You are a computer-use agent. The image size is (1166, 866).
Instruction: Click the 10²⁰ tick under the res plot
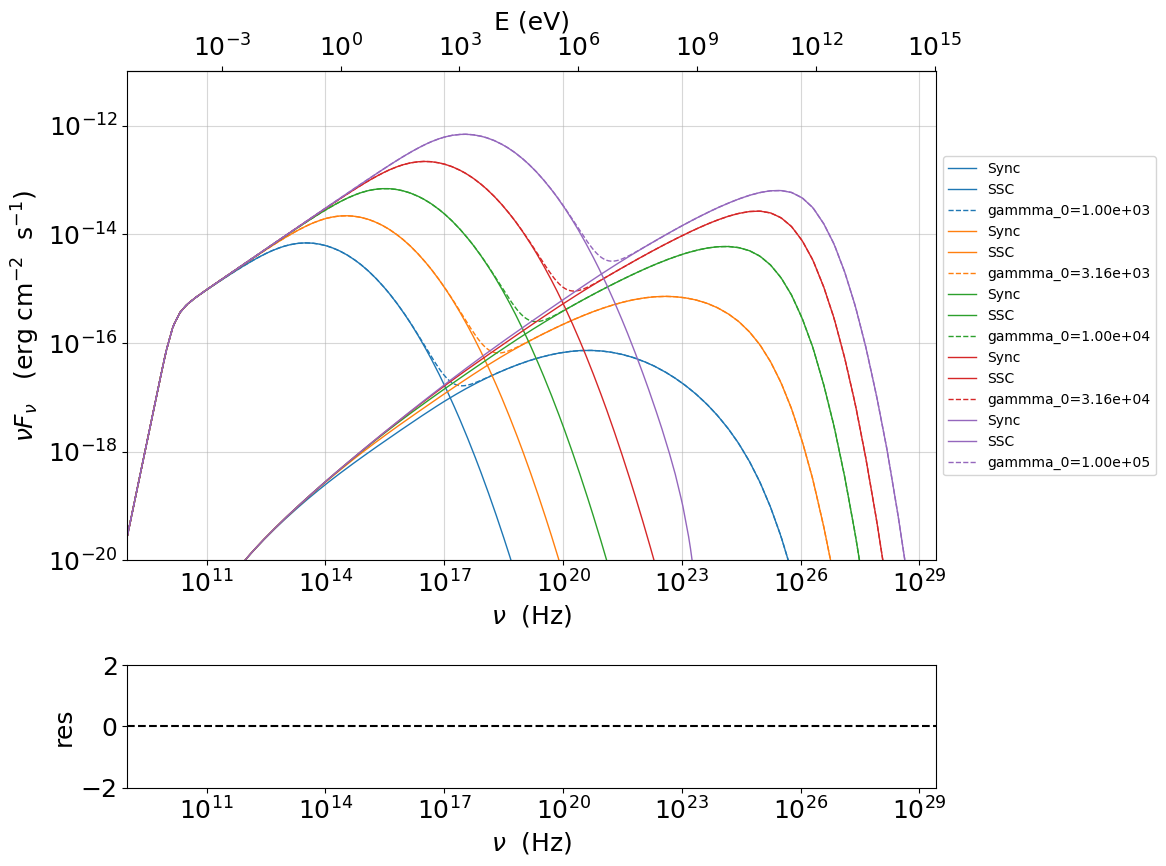tap(564, 807)
